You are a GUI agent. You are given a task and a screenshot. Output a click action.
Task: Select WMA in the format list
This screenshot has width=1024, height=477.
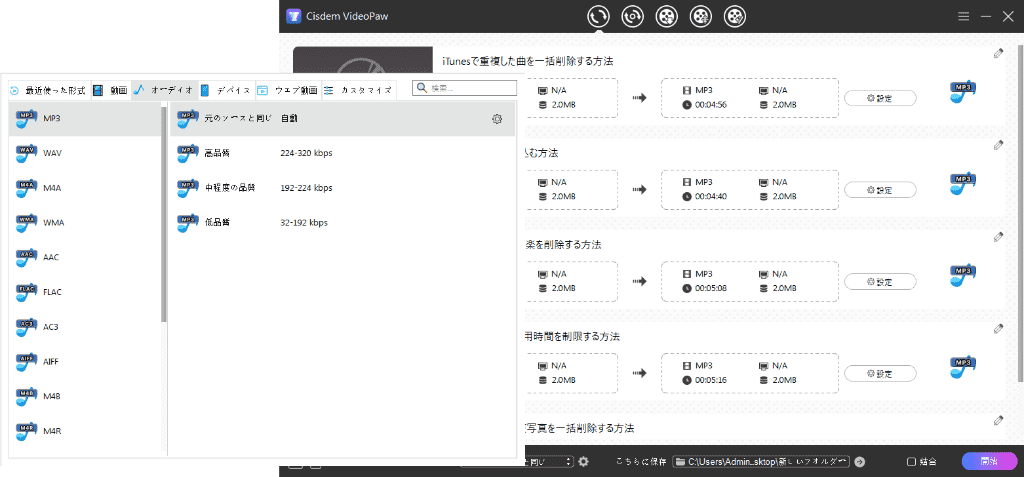(85, 222)
